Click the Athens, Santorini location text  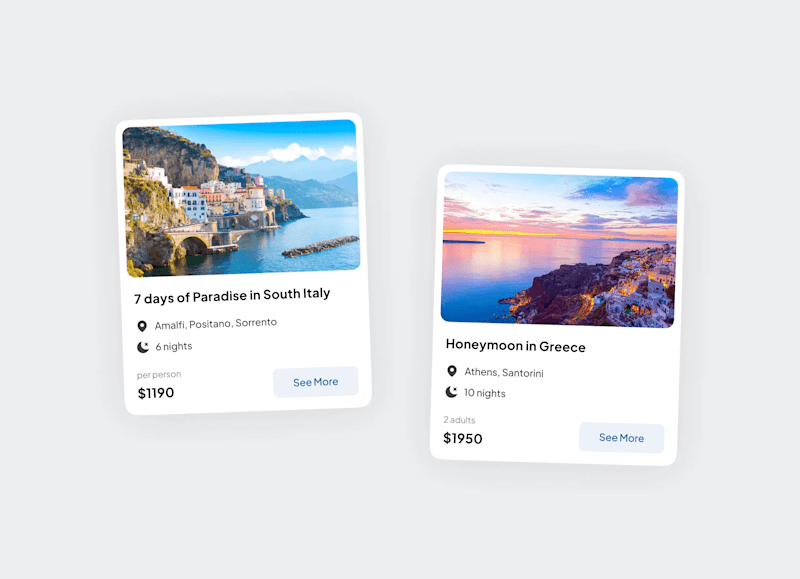(504, 372)
